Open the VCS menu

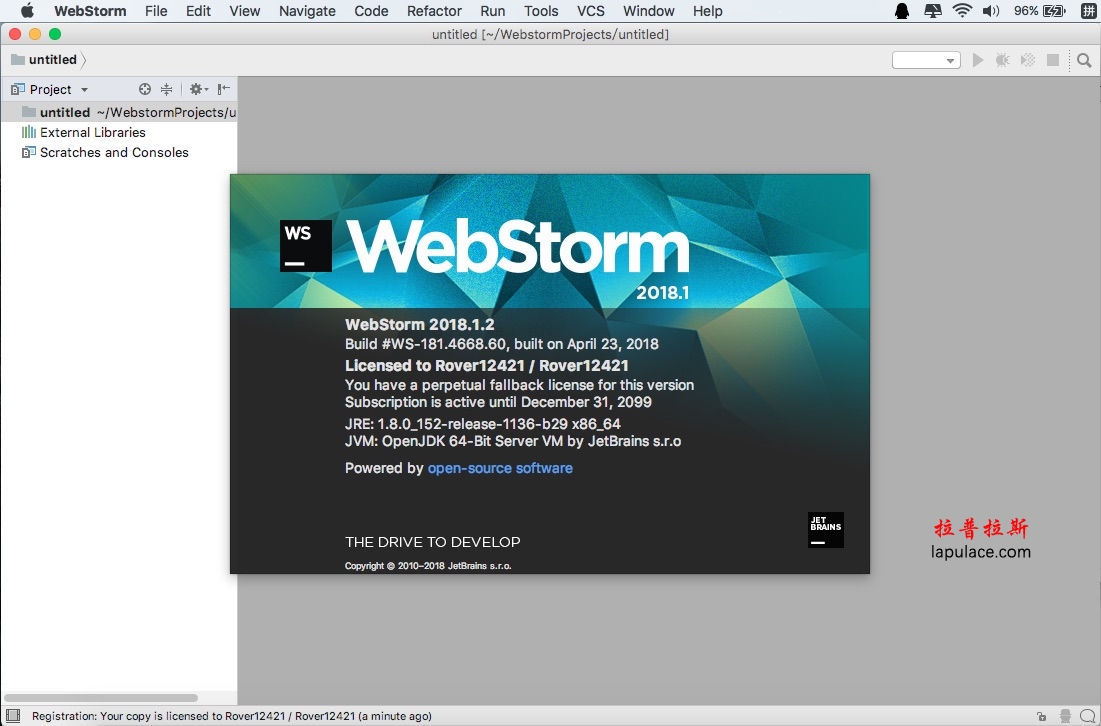point(591,11)
